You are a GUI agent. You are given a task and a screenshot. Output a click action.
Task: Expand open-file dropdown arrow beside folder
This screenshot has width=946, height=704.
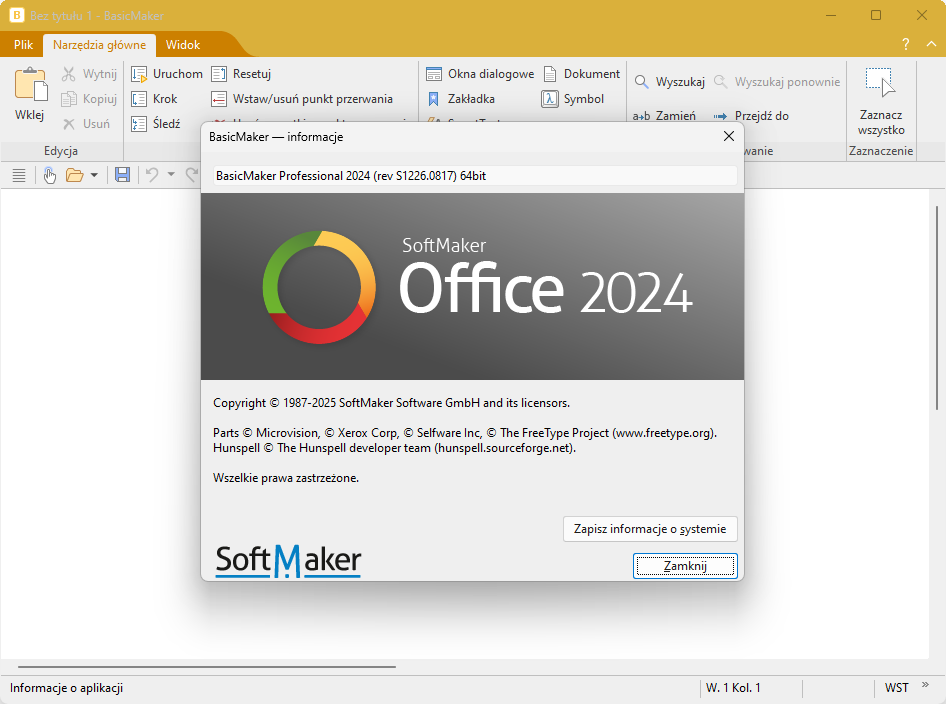(94, 176)
